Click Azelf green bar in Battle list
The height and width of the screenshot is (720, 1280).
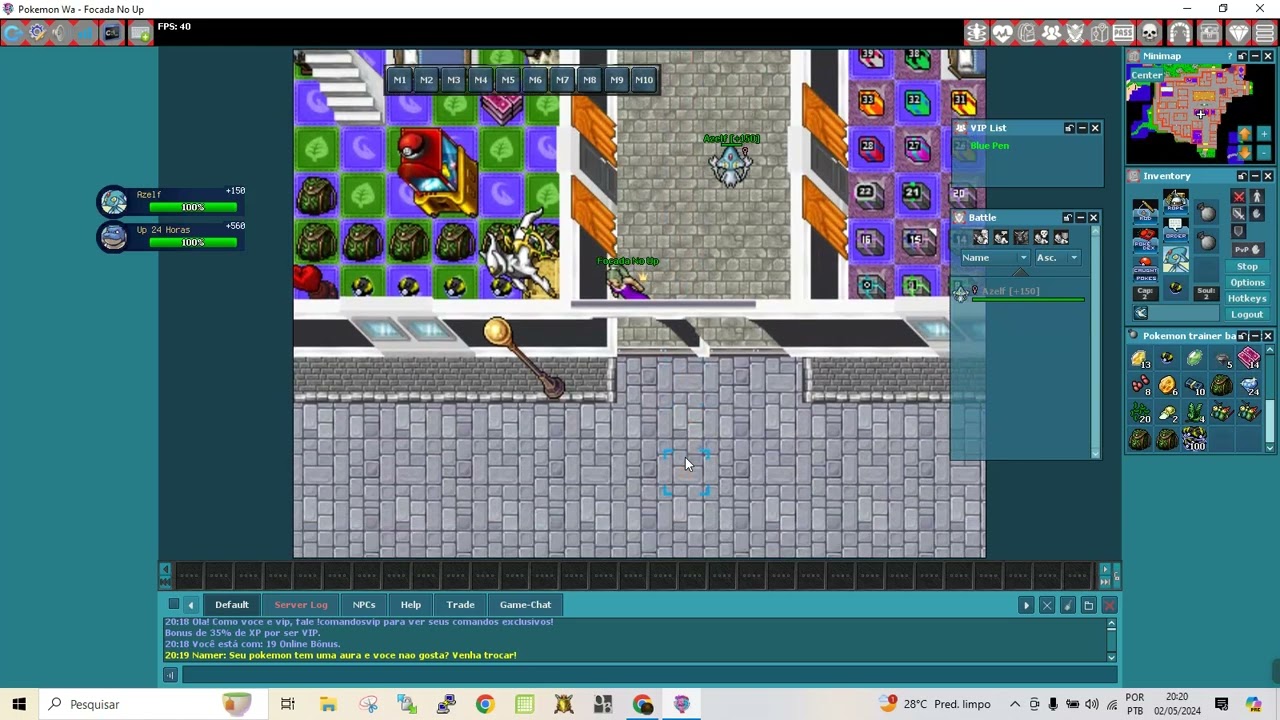[1029, 298]
